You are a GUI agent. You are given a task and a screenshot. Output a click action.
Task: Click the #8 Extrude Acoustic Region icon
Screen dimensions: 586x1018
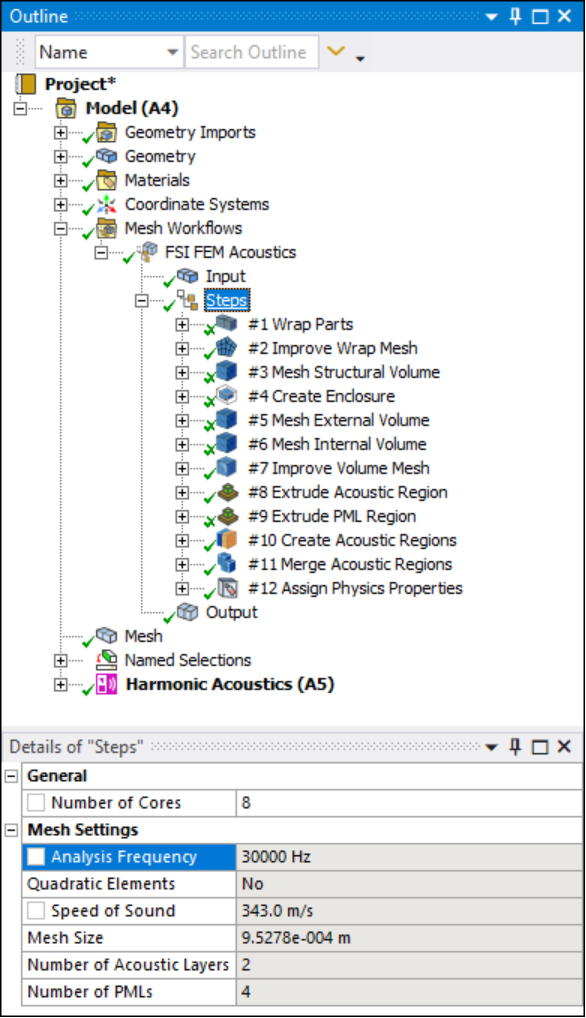[228, 491]
